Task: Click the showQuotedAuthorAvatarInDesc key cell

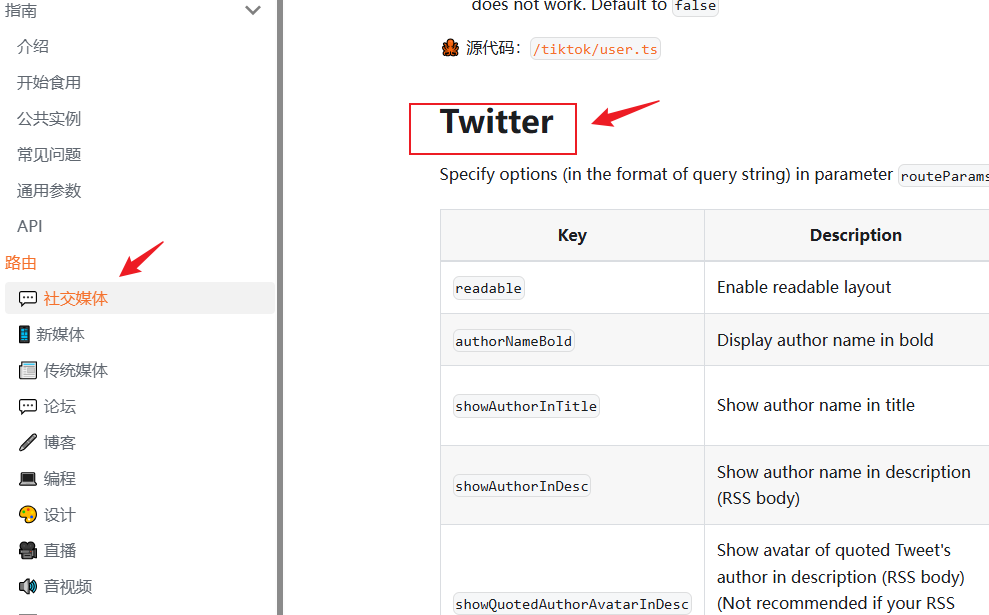Action: 572,604
